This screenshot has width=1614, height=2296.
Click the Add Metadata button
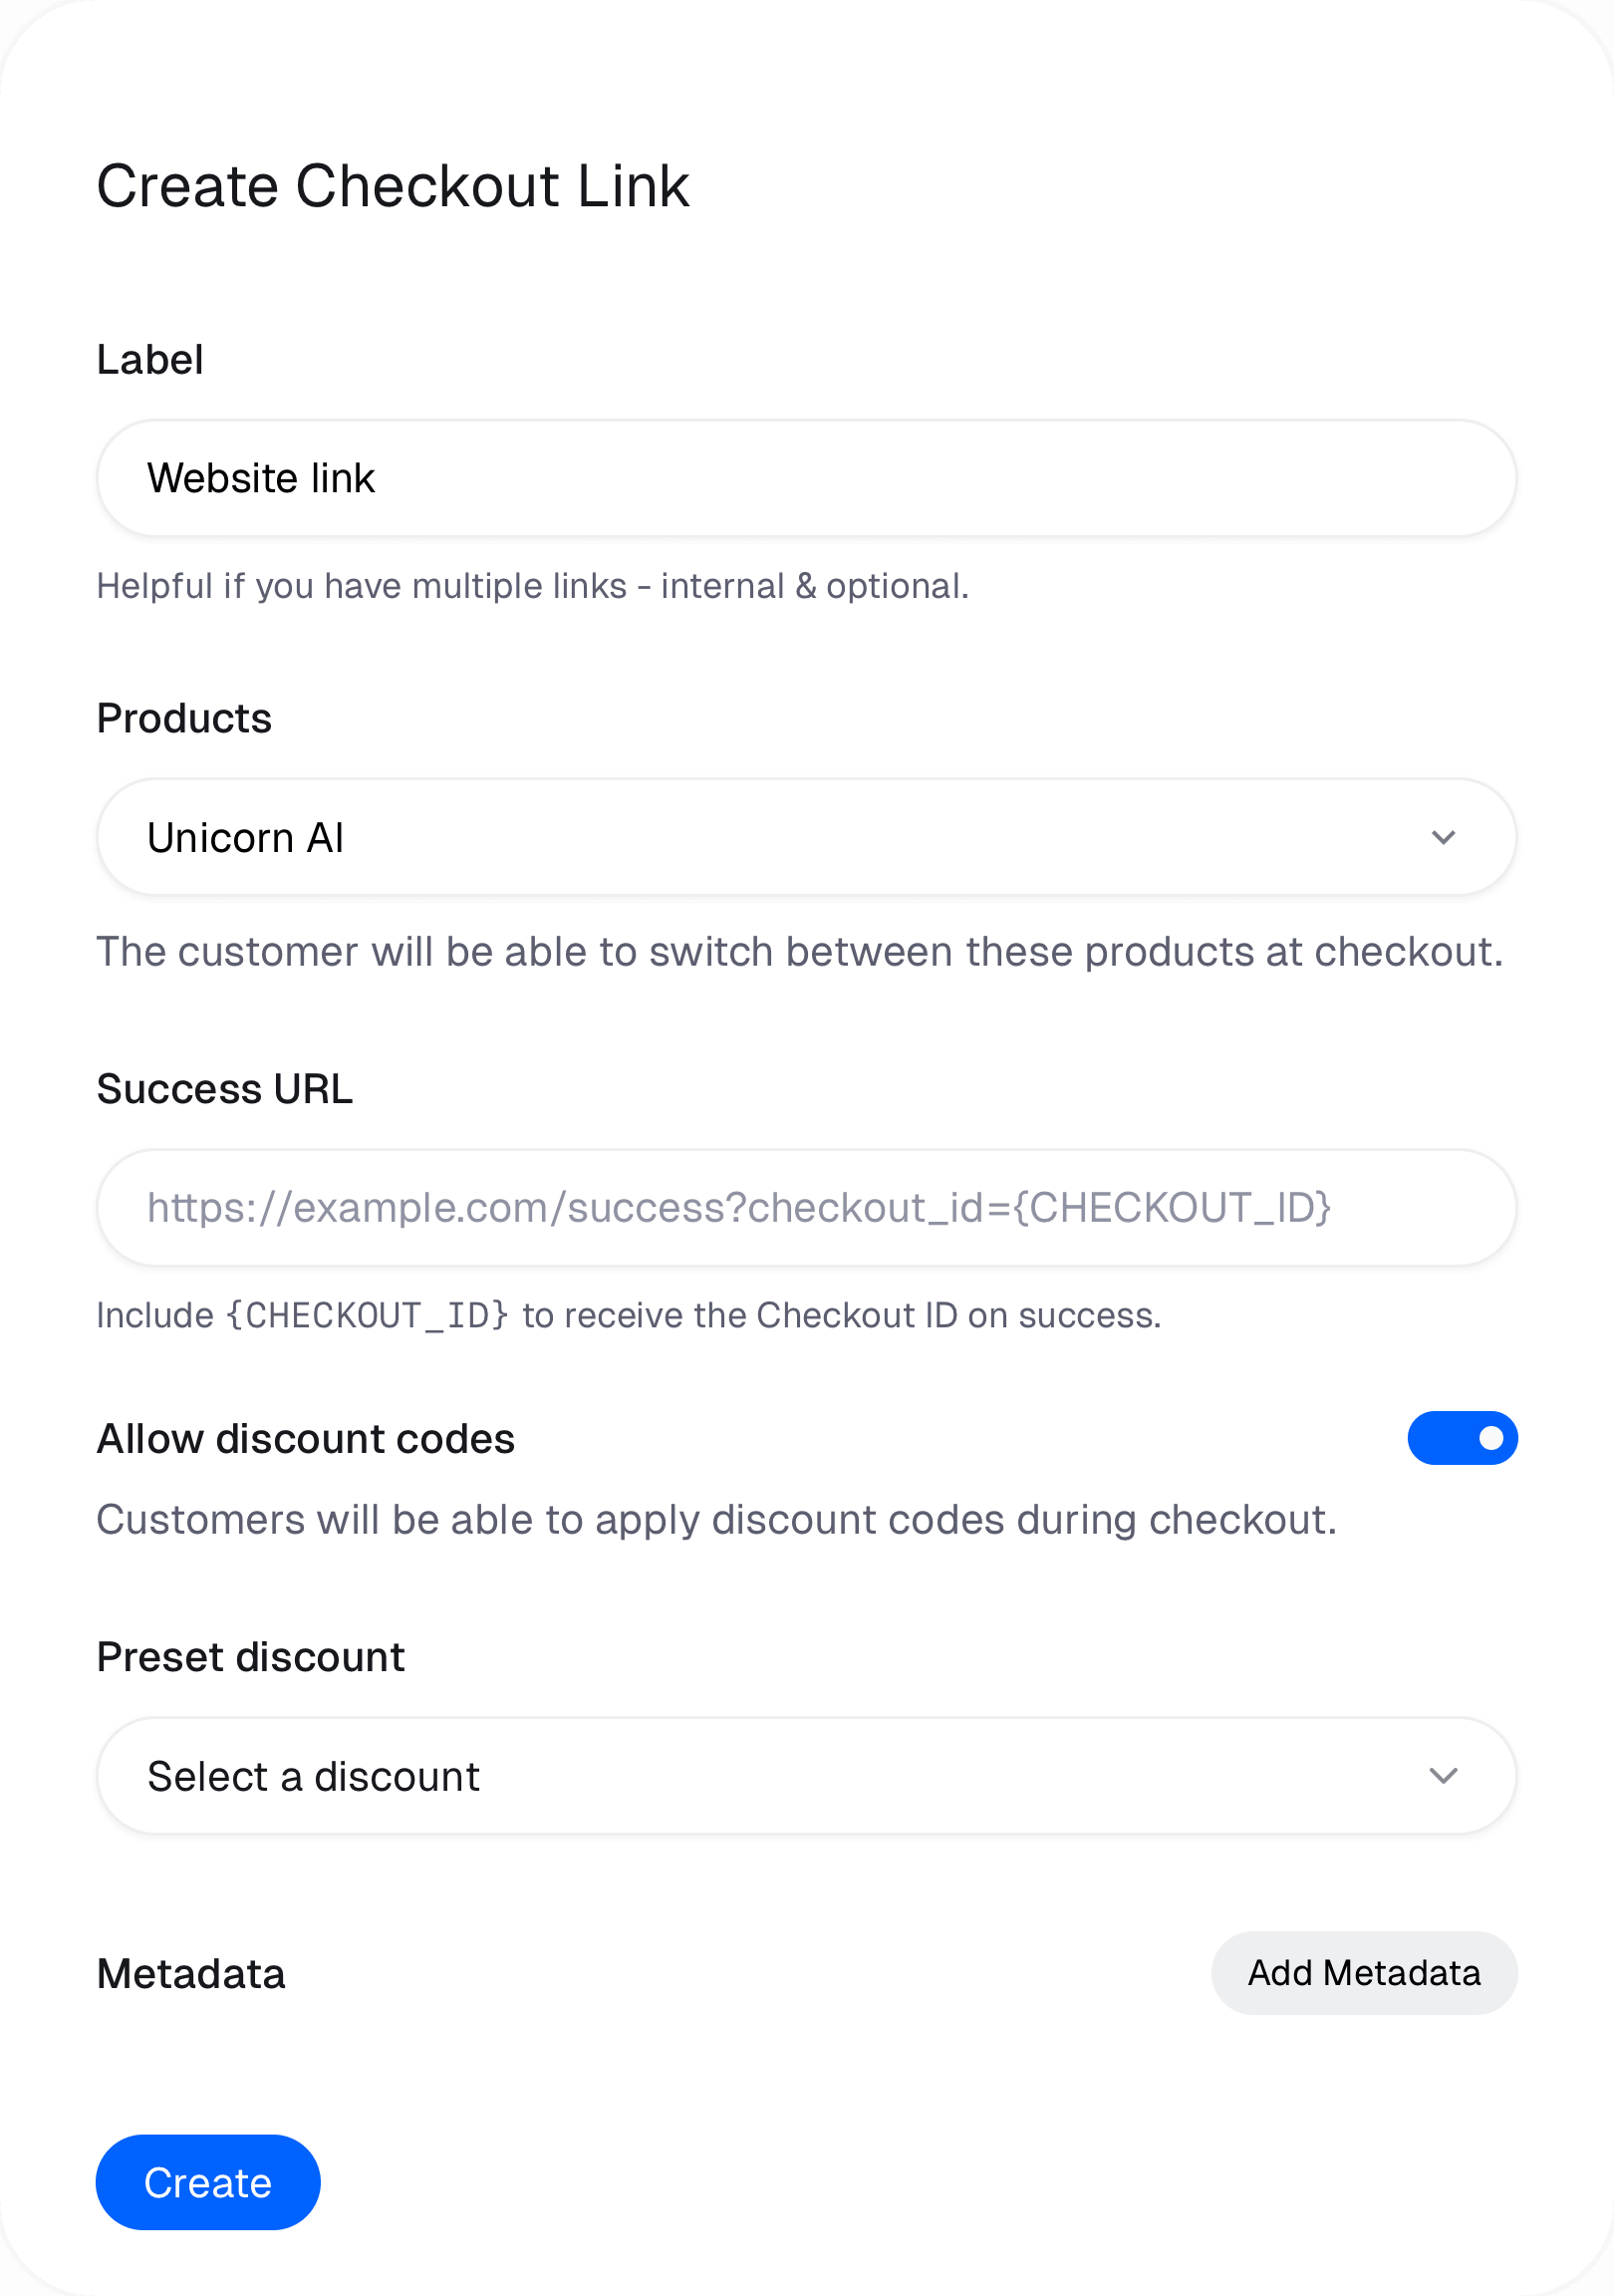pyautogui.click(x=1364, y=1973)
